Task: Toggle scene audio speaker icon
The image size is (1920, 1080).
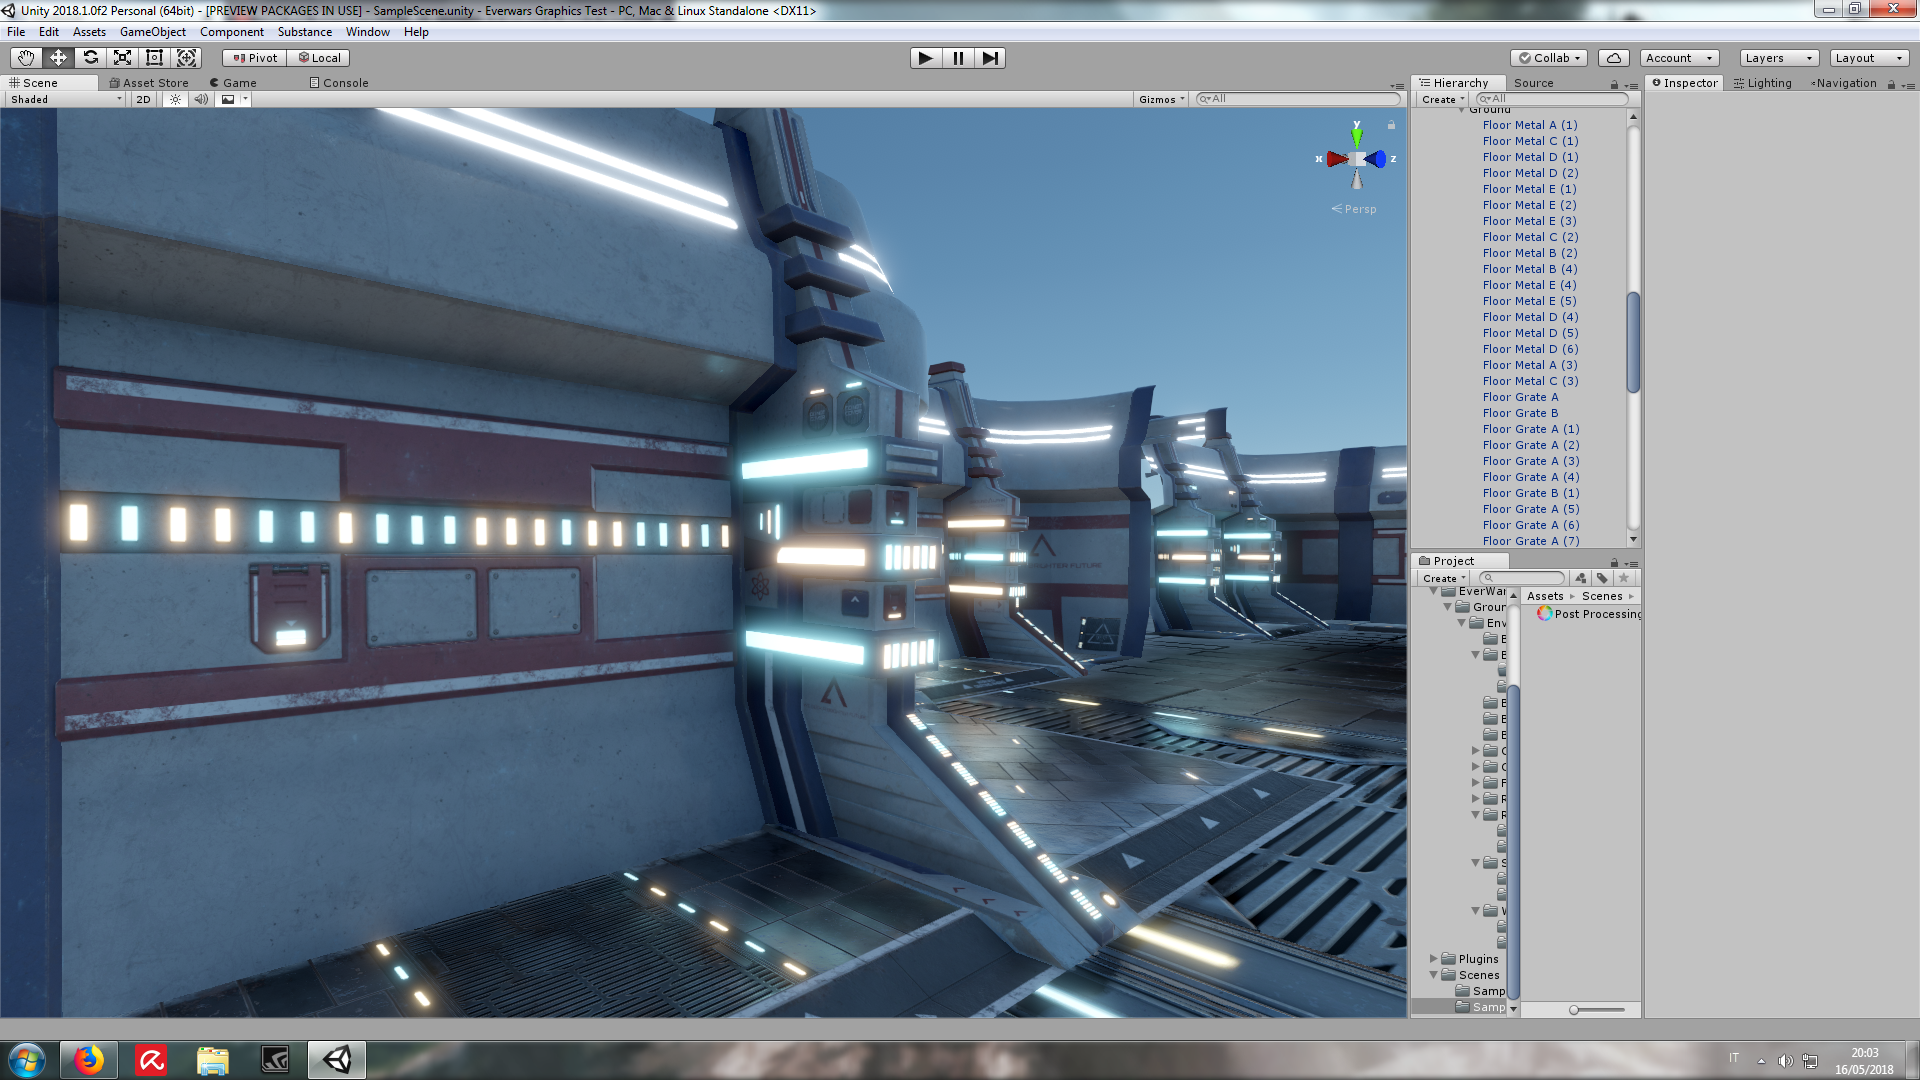Action: pos(201,99)
